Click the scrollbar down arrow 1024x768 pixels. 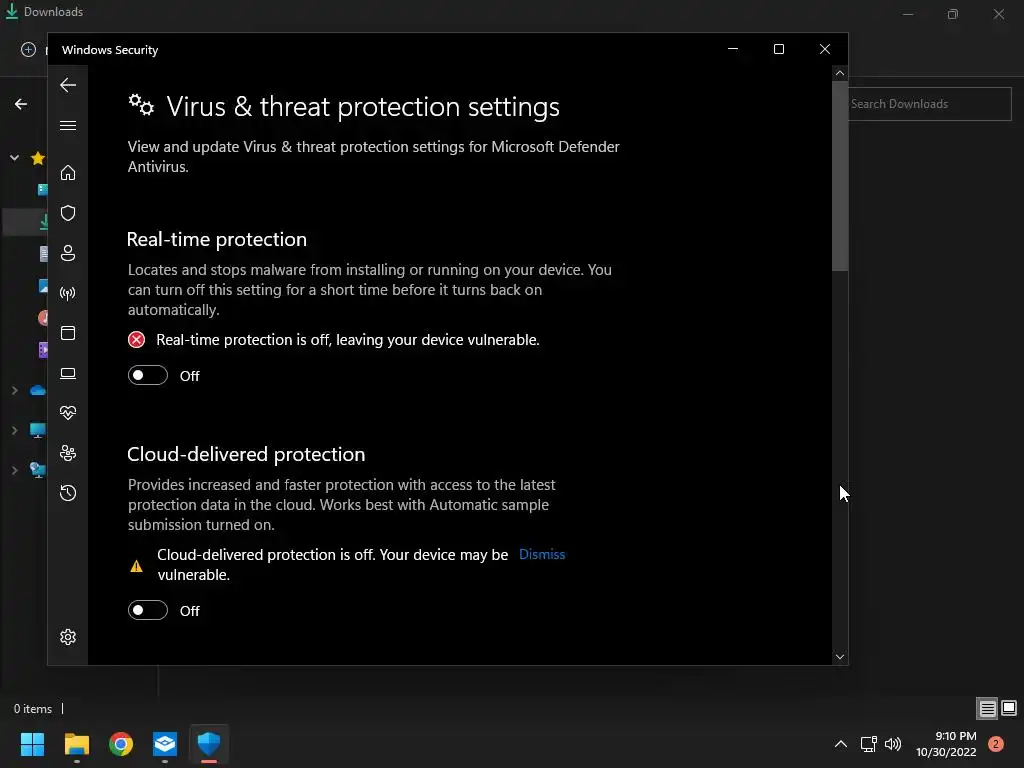[x=840, y=657]
